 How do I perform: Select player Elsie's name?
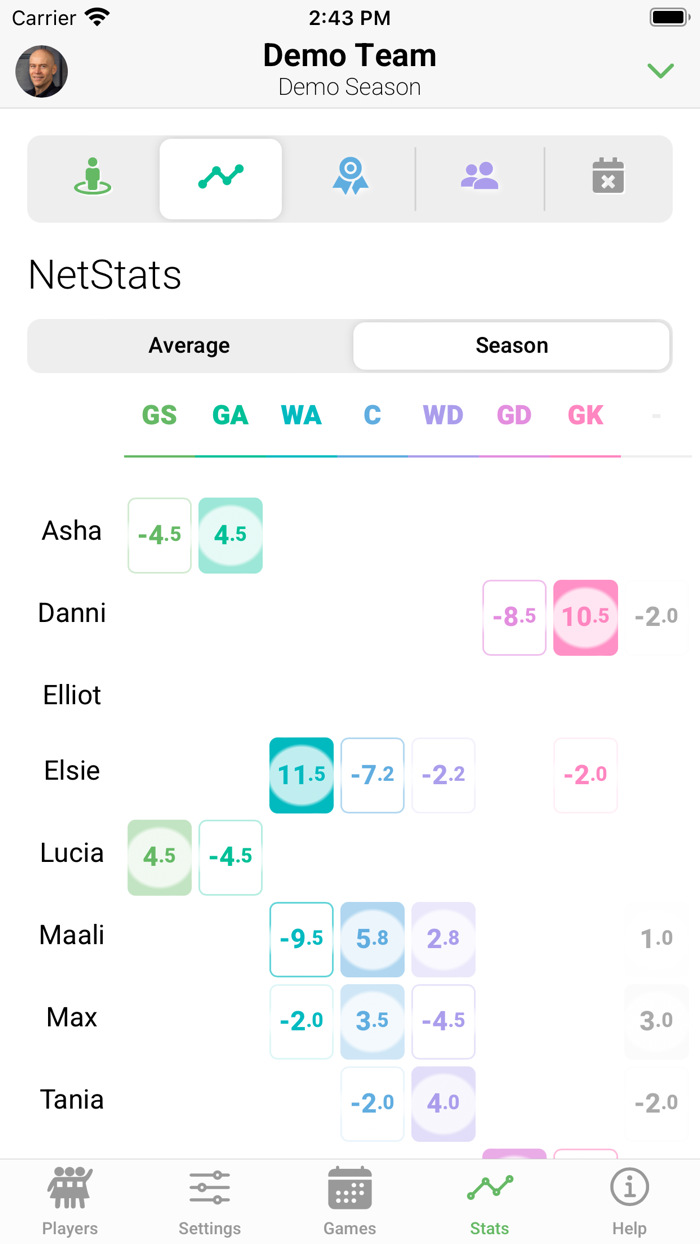click(70, 771)
